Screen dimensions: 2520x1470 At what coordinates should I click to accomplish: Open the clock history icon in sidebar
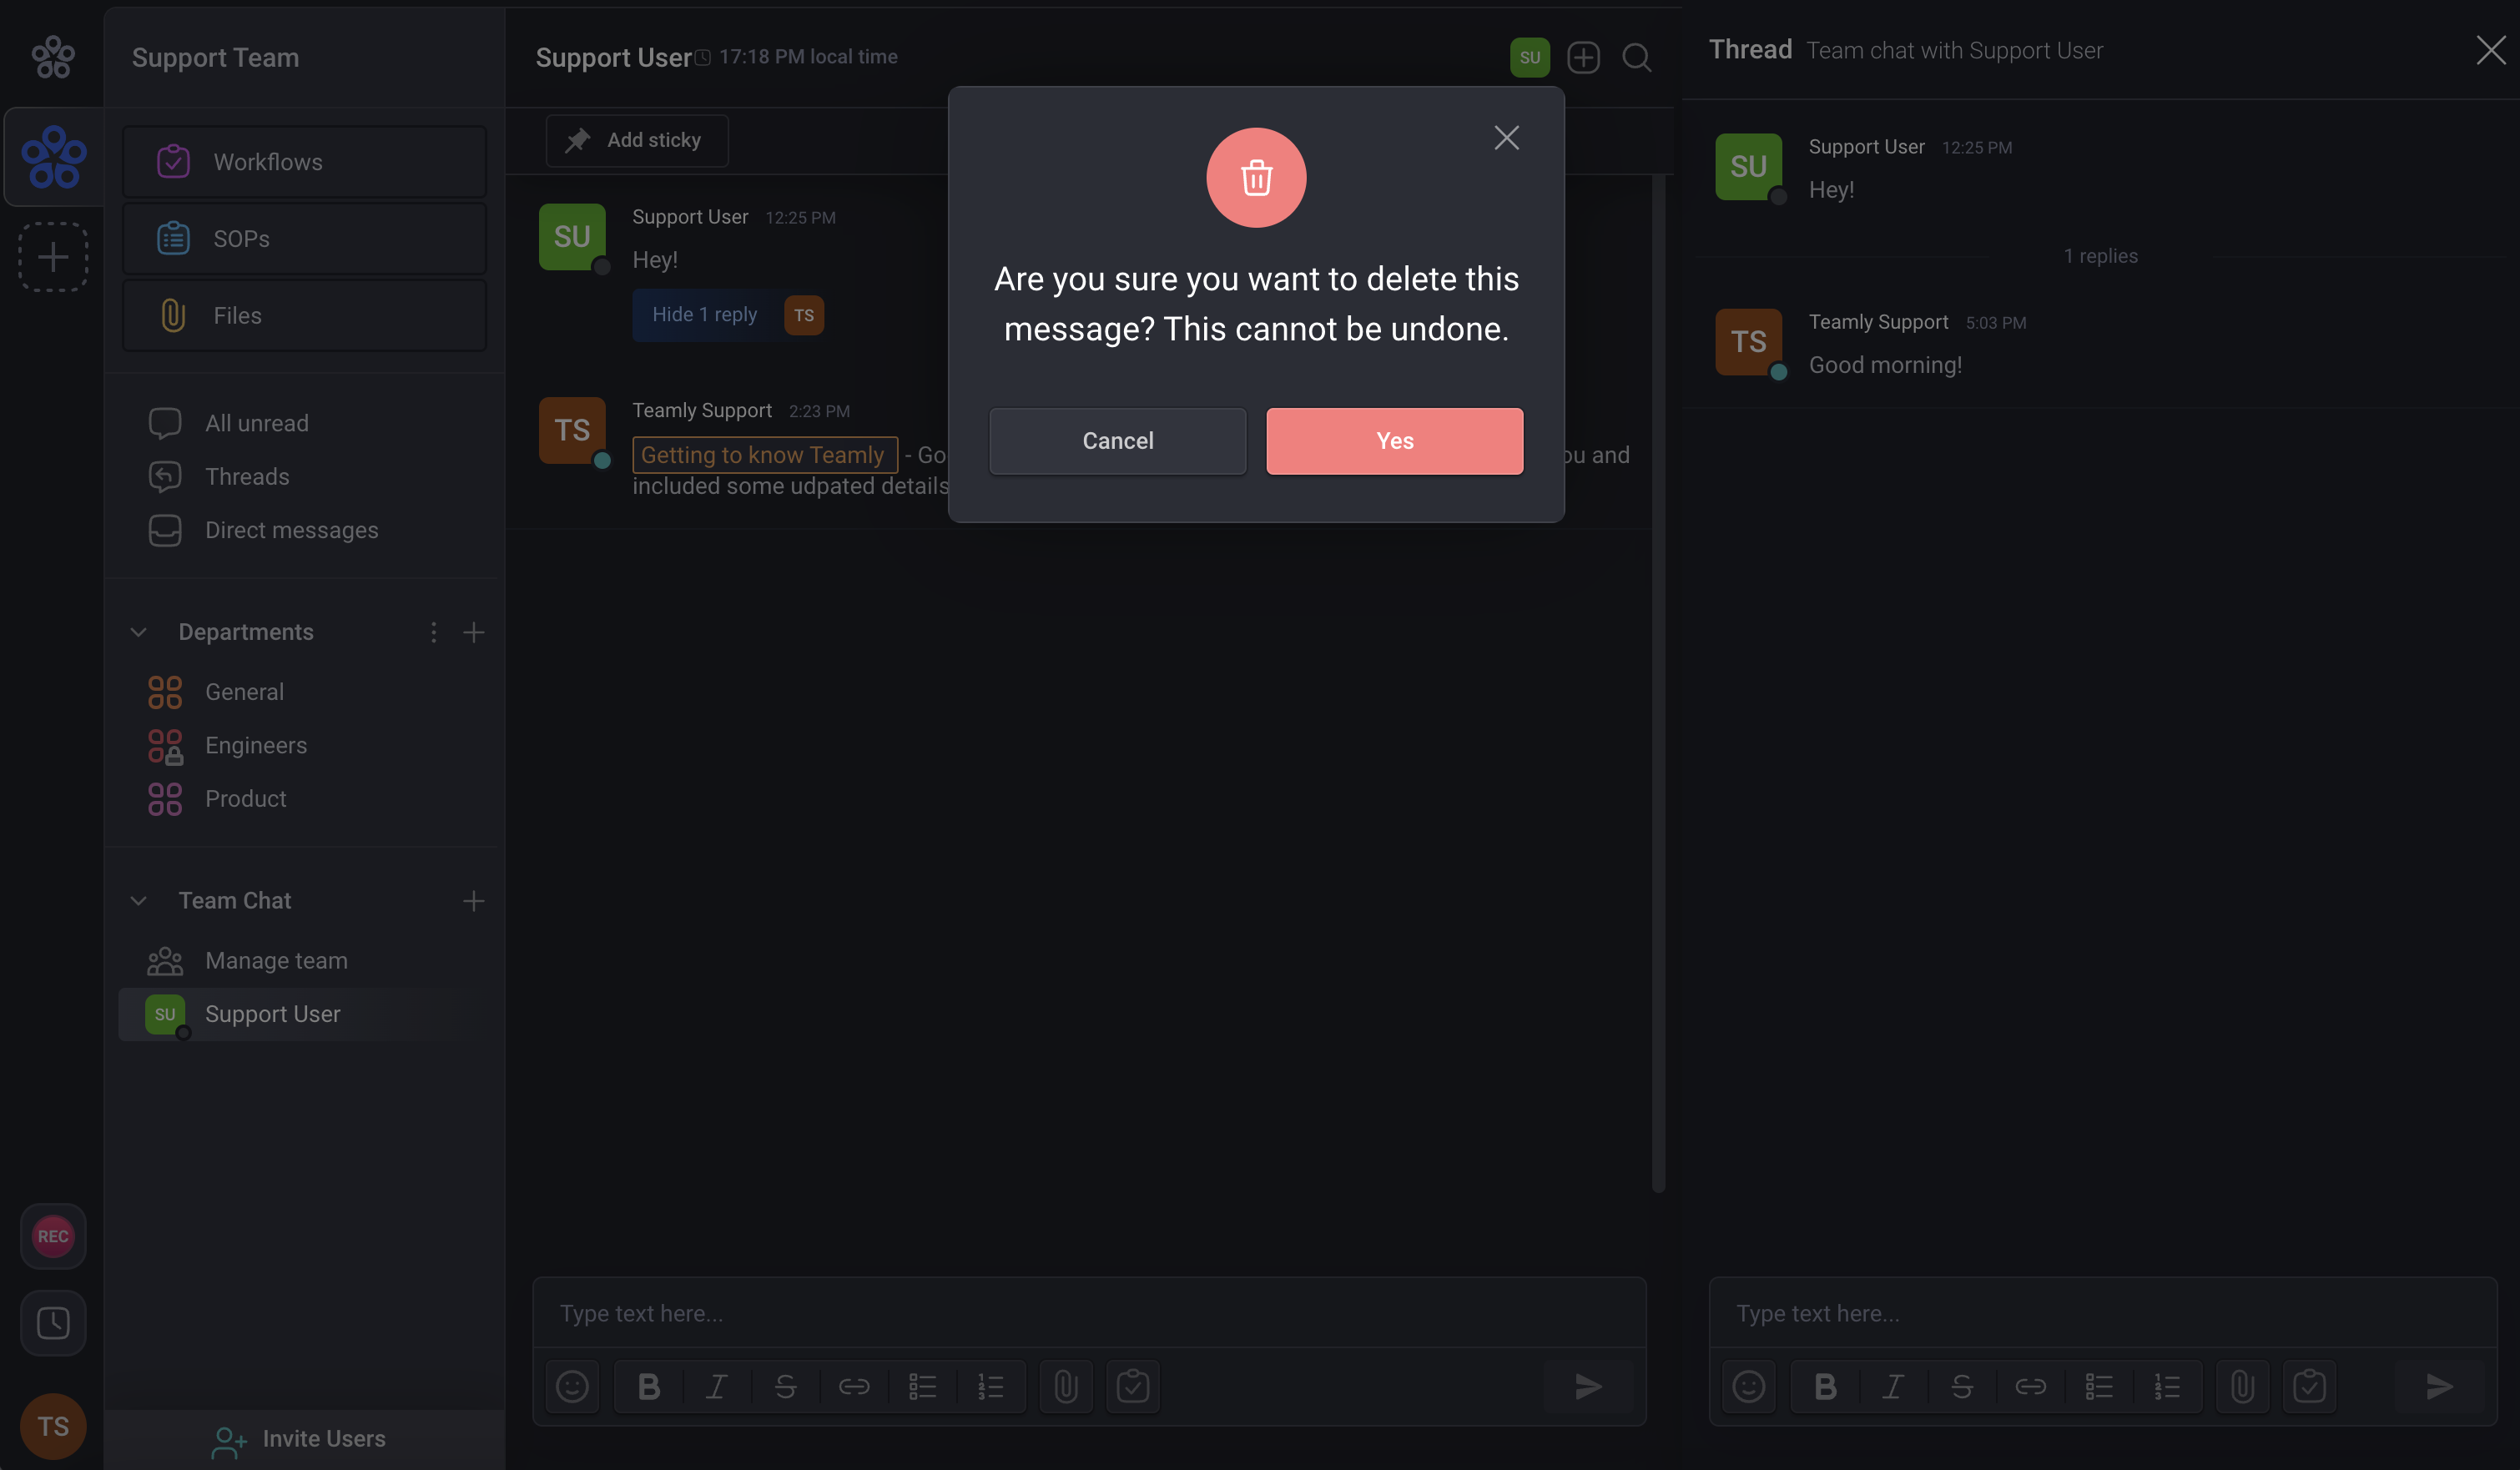[x=53, y=1323]
